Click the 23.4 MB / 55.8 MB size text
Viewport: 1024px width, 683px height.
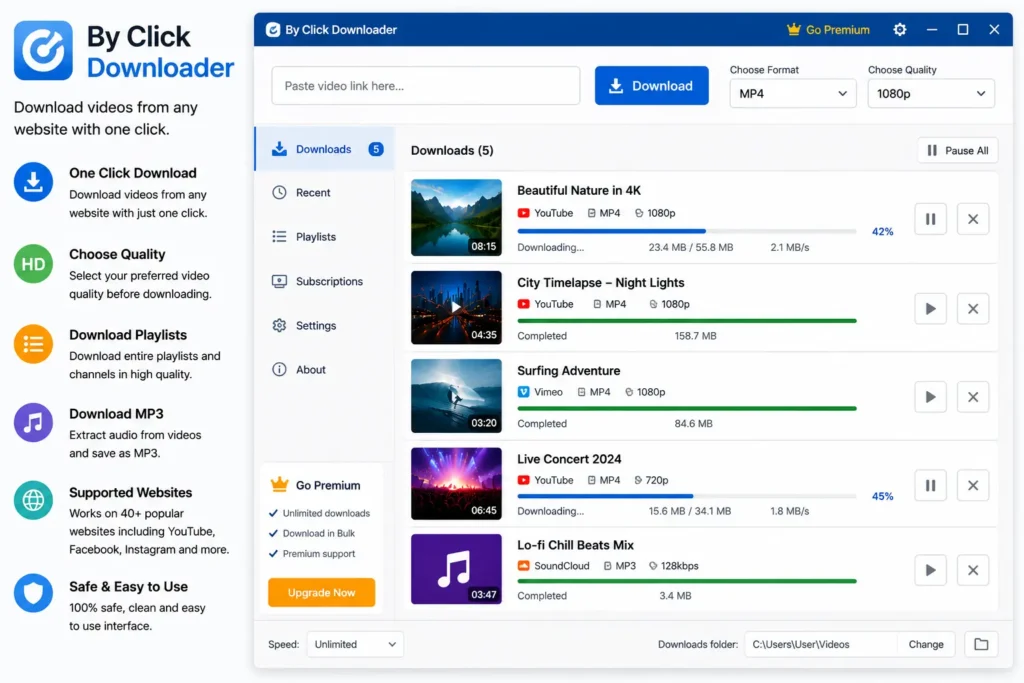[x=690, y=247]
